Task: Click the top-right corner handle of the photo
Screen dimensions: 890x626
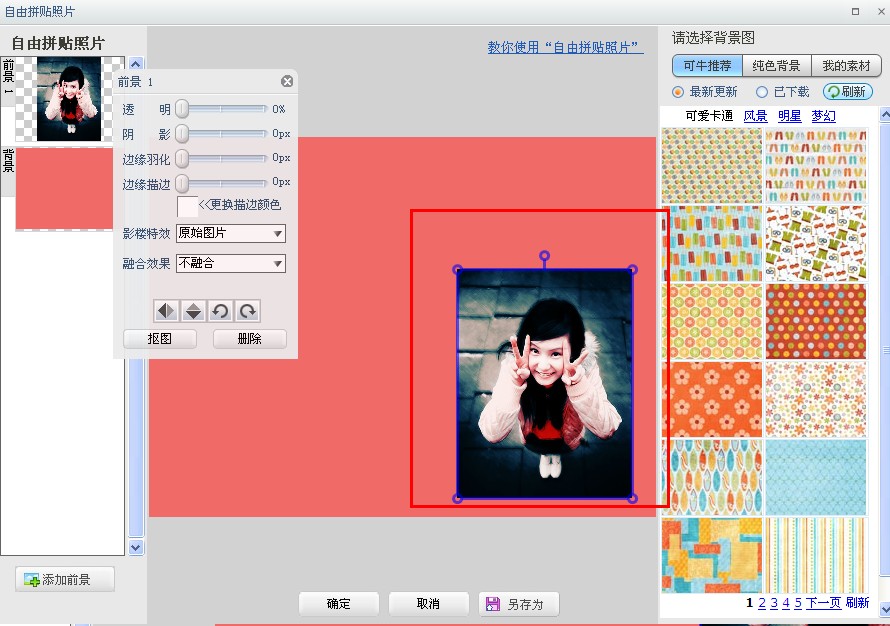Action: point(633,270)
